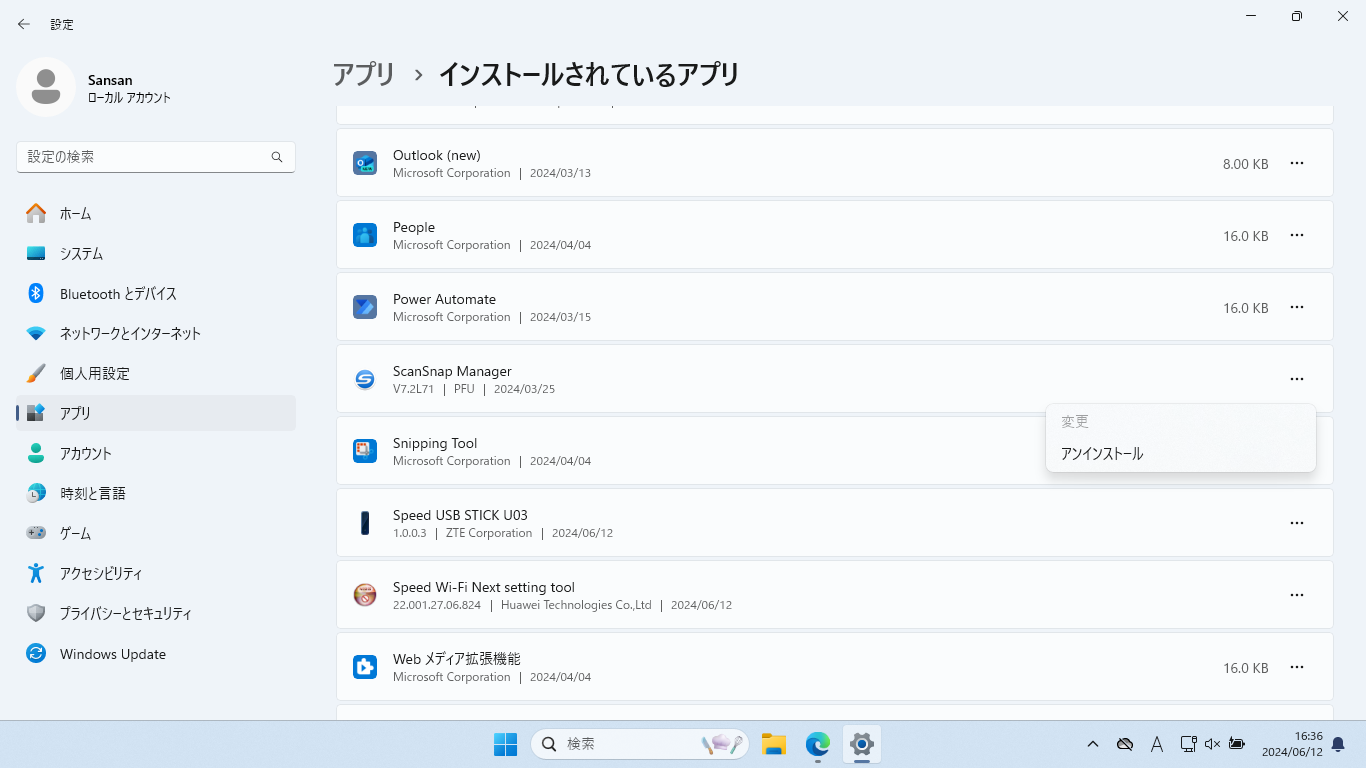The width and height of the screenshot is (1366, 768).
Task: Click the muted speaker tray icon
Action: click(1212, 744)
